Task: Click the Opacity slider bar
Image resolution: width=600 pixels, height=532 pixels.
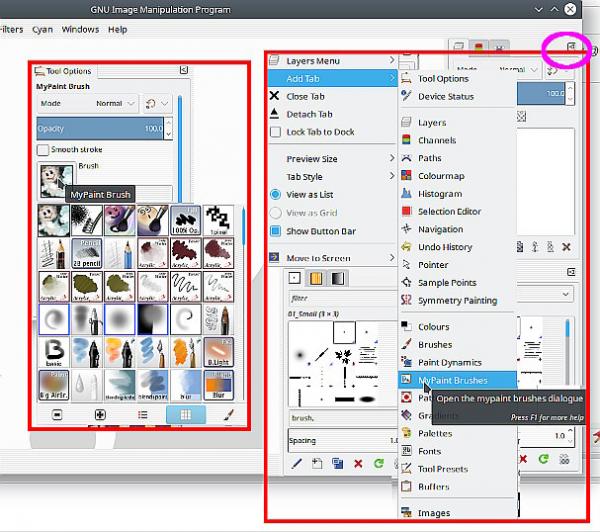Action: point(100,129)
